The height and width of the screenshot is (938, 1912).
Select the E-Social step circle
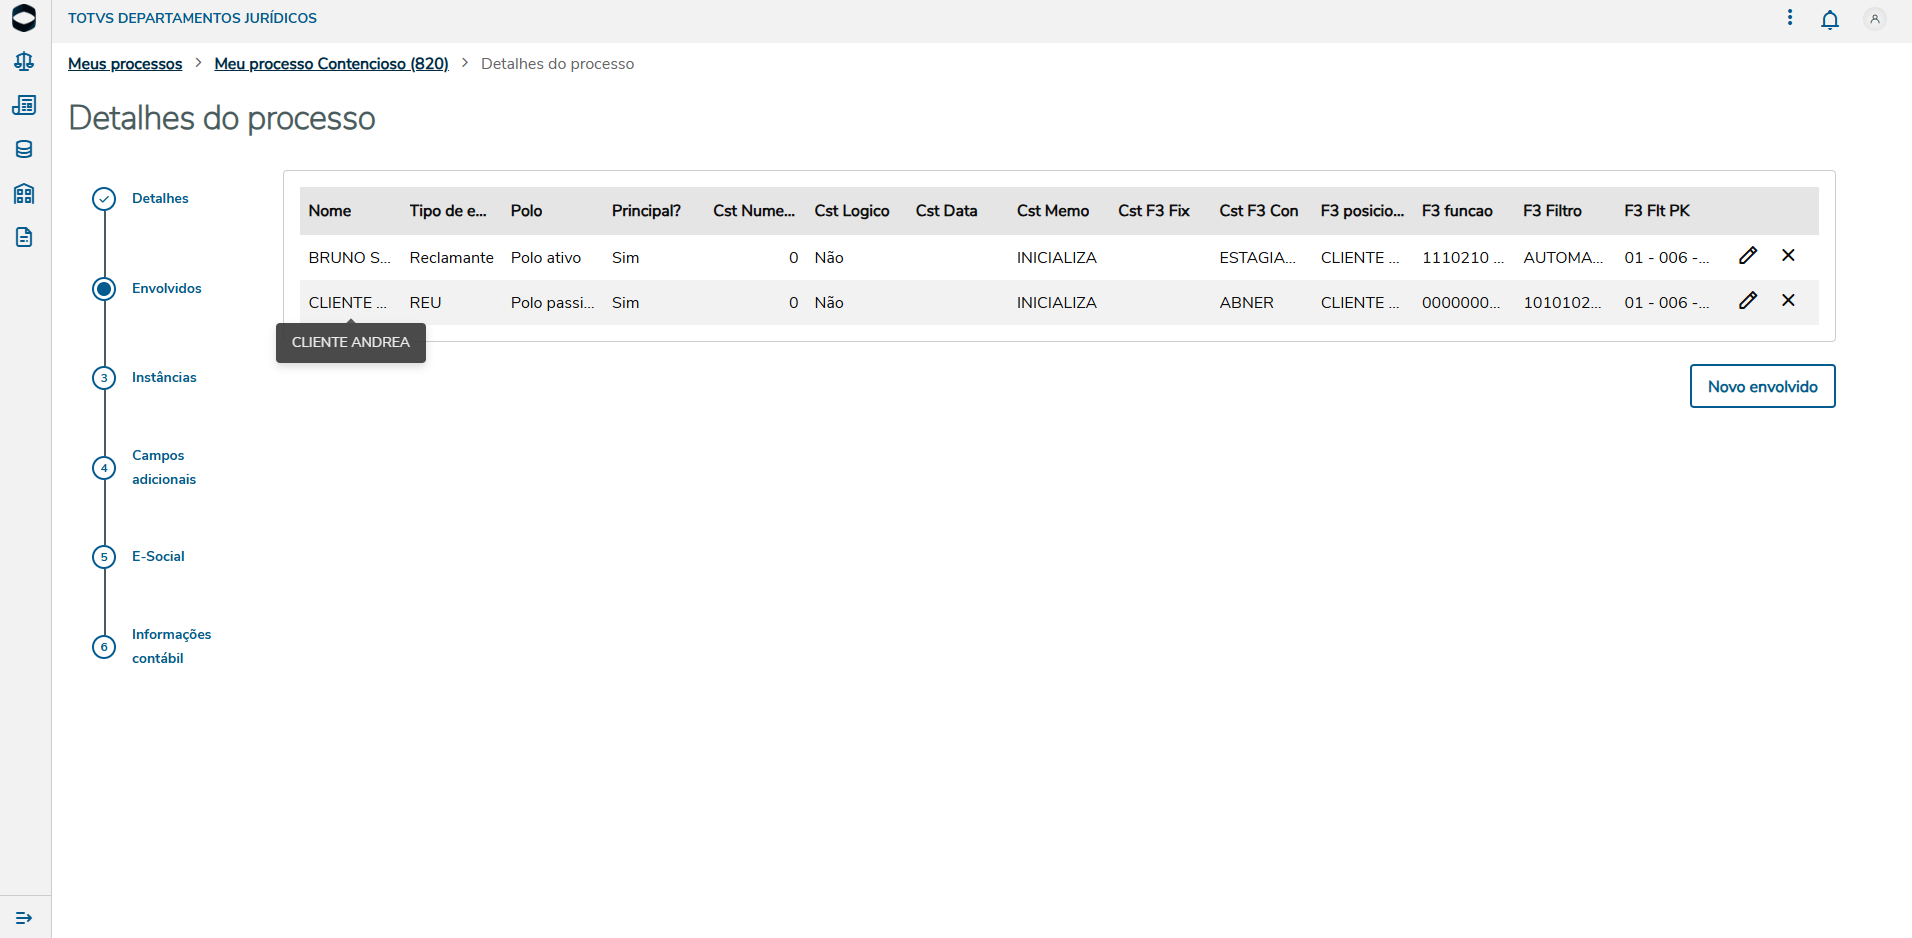coord(104,557)
